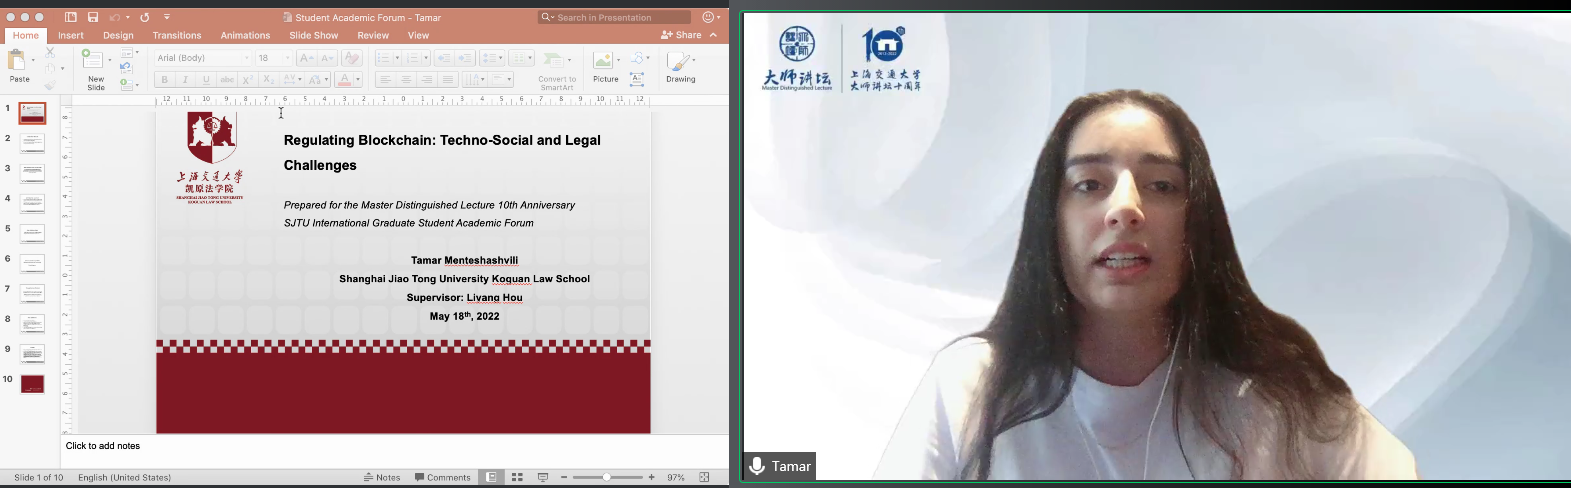
Task: Open the Review tab
Action: point(373,35)
